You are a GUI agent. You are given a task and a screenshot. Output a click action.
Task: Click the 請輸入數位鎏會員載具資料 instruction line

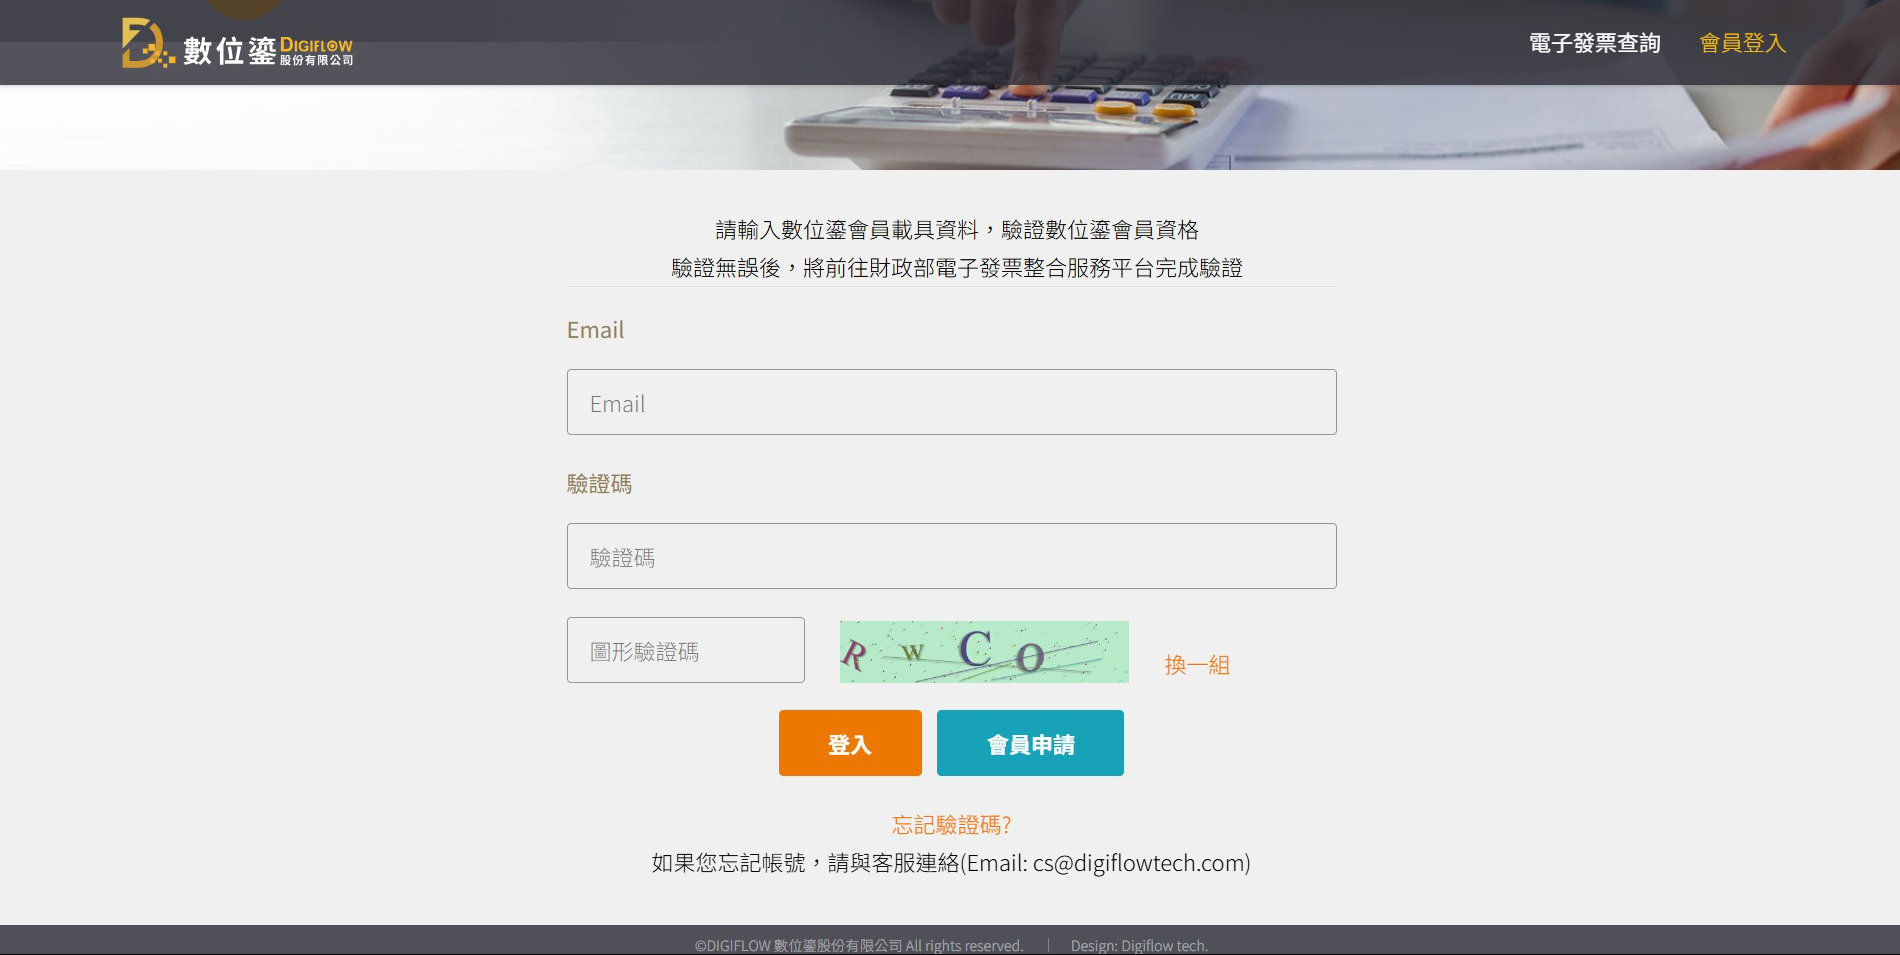(x=956, y=230)
